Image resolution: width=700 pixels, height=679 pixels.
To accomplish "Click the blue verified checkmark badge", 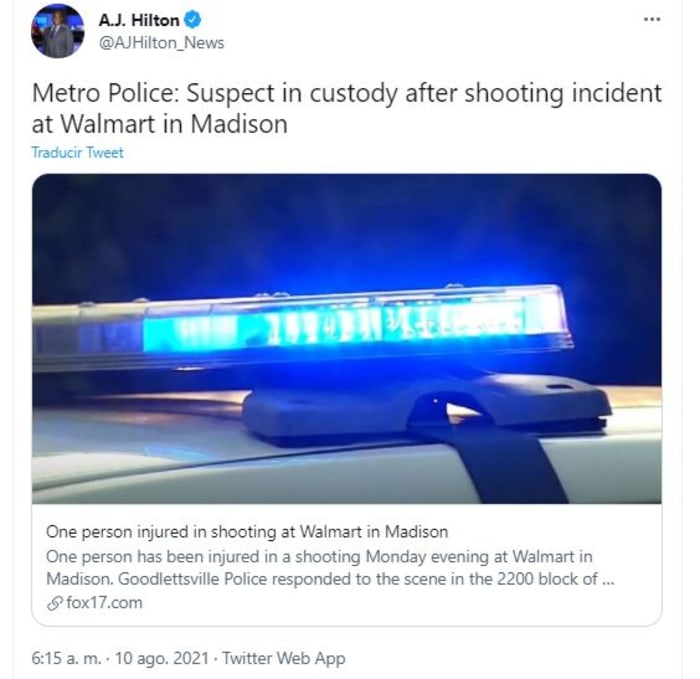I will 193,20.
